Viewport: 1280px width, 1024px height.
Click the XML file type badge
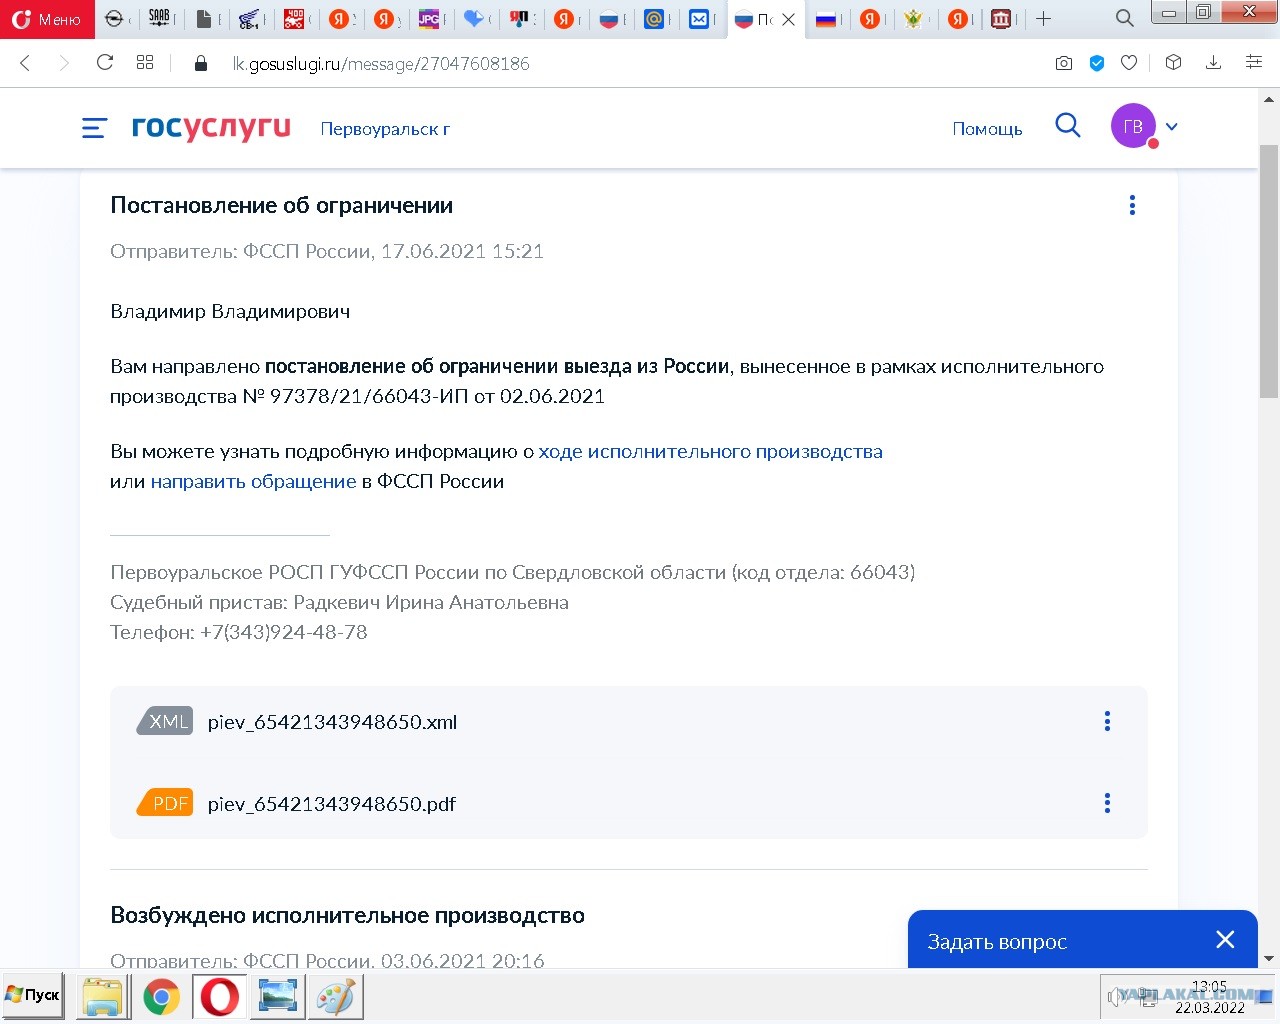click(x=165, y=721)
